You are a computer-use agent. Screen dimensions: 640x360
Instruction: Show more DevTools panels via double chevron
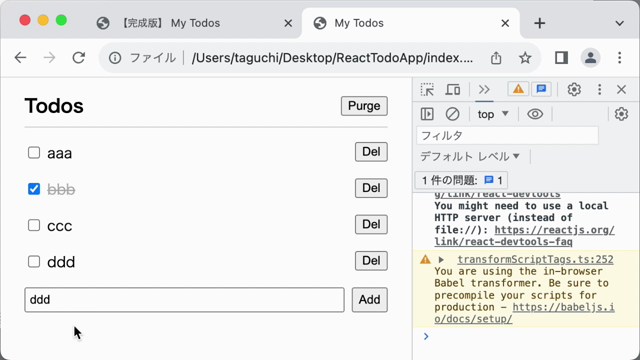484,89
